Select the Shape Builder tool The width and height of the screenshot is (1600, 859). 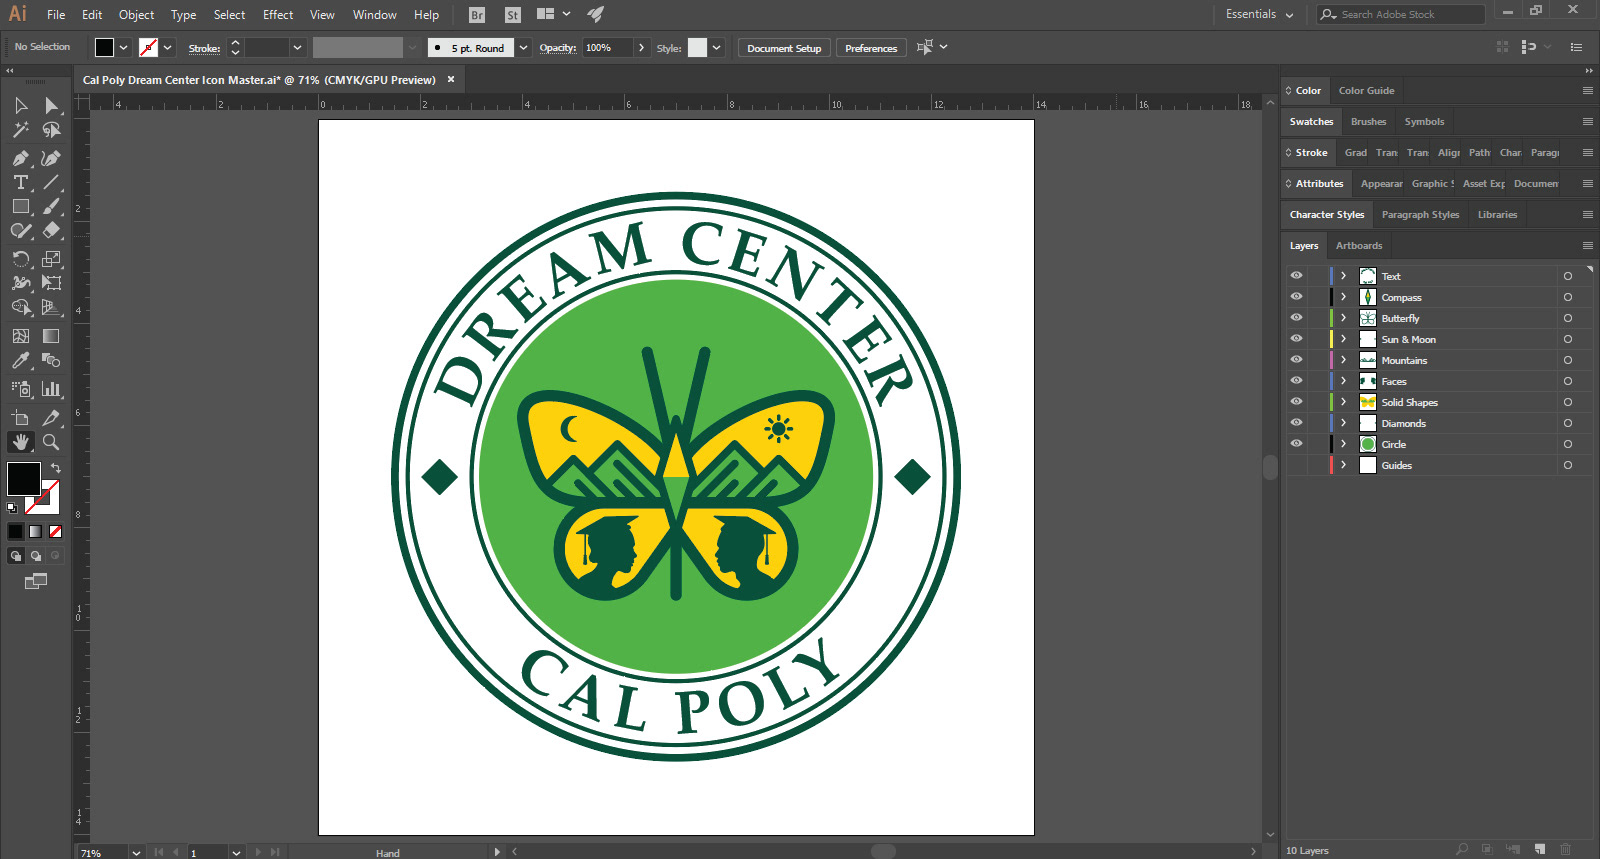[21, 307]
